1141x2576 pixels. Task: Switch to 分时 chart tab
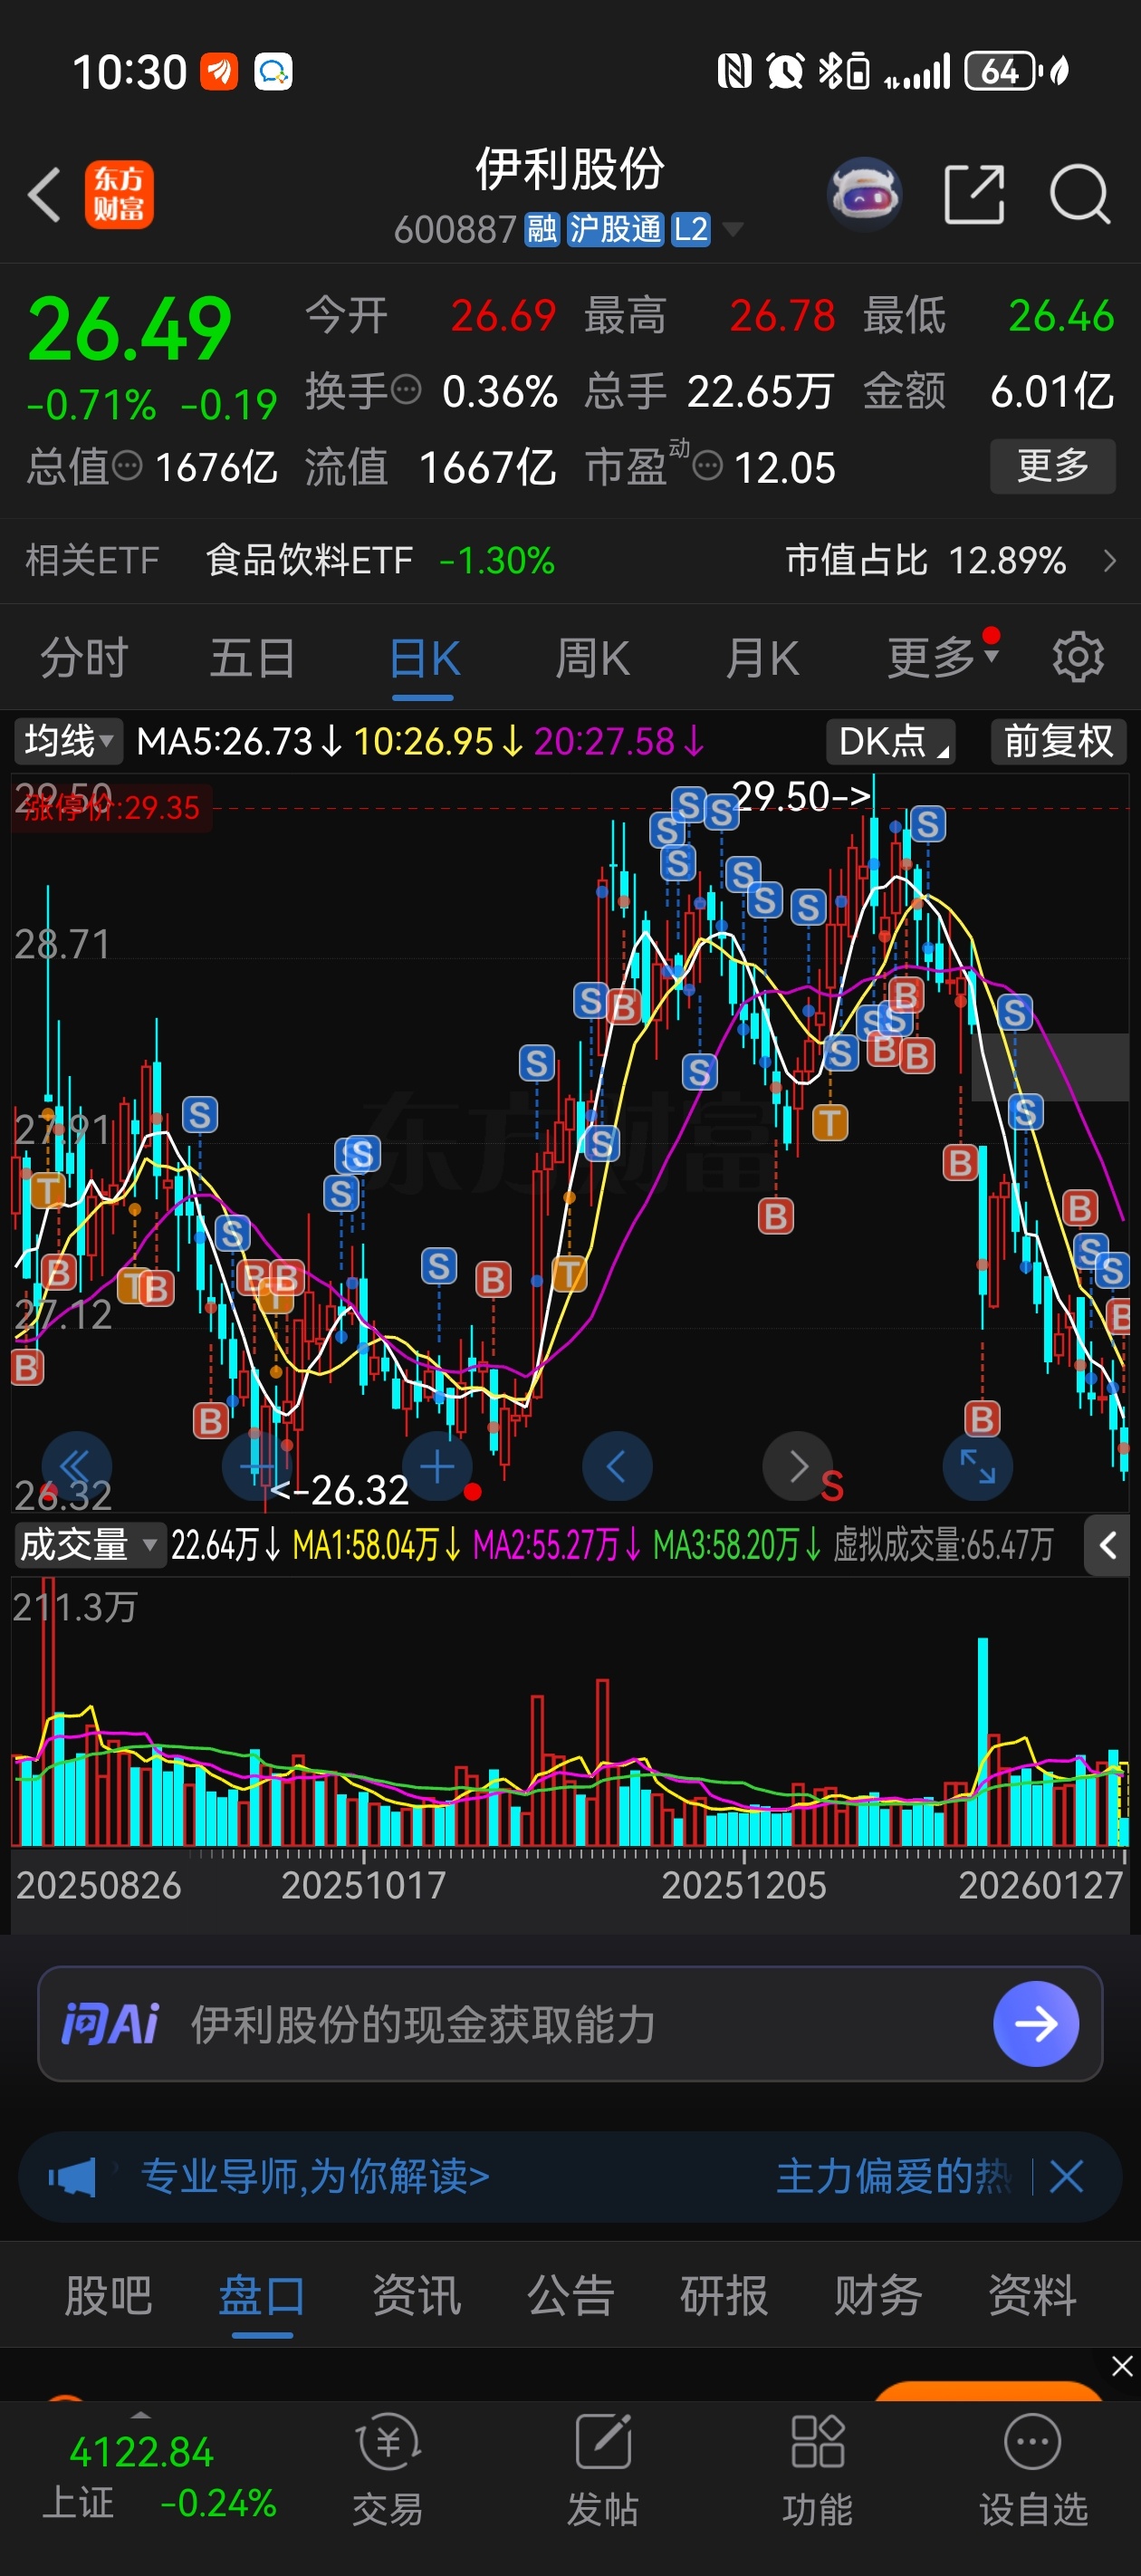click(x=84, y=657)
